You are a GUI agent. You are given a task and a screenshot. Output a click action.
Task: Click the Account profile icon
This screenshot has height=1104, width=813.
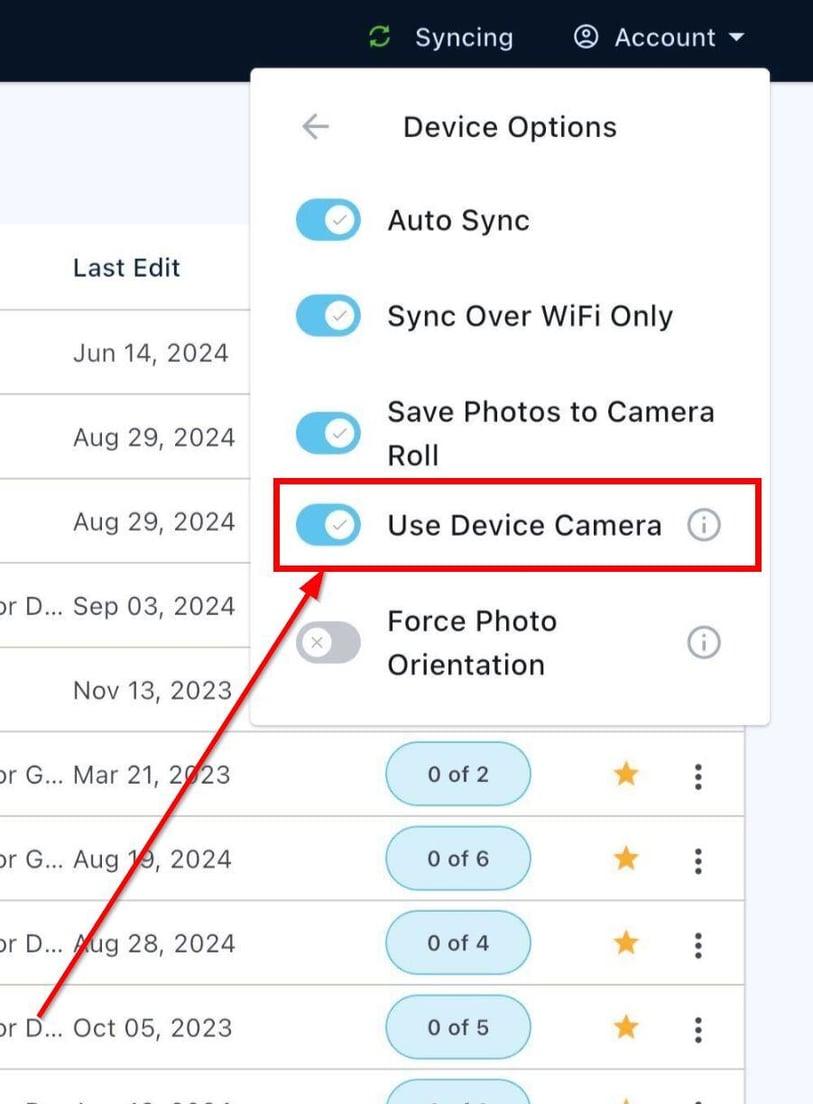click(x=587, y=37)
